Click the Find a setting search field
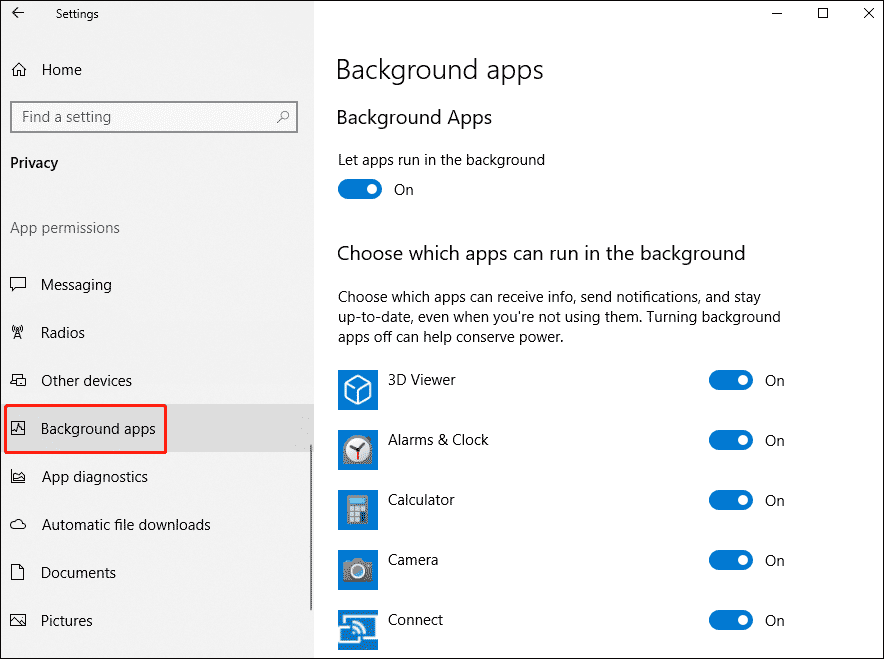 pyautogui.click(x=154, y=117)
